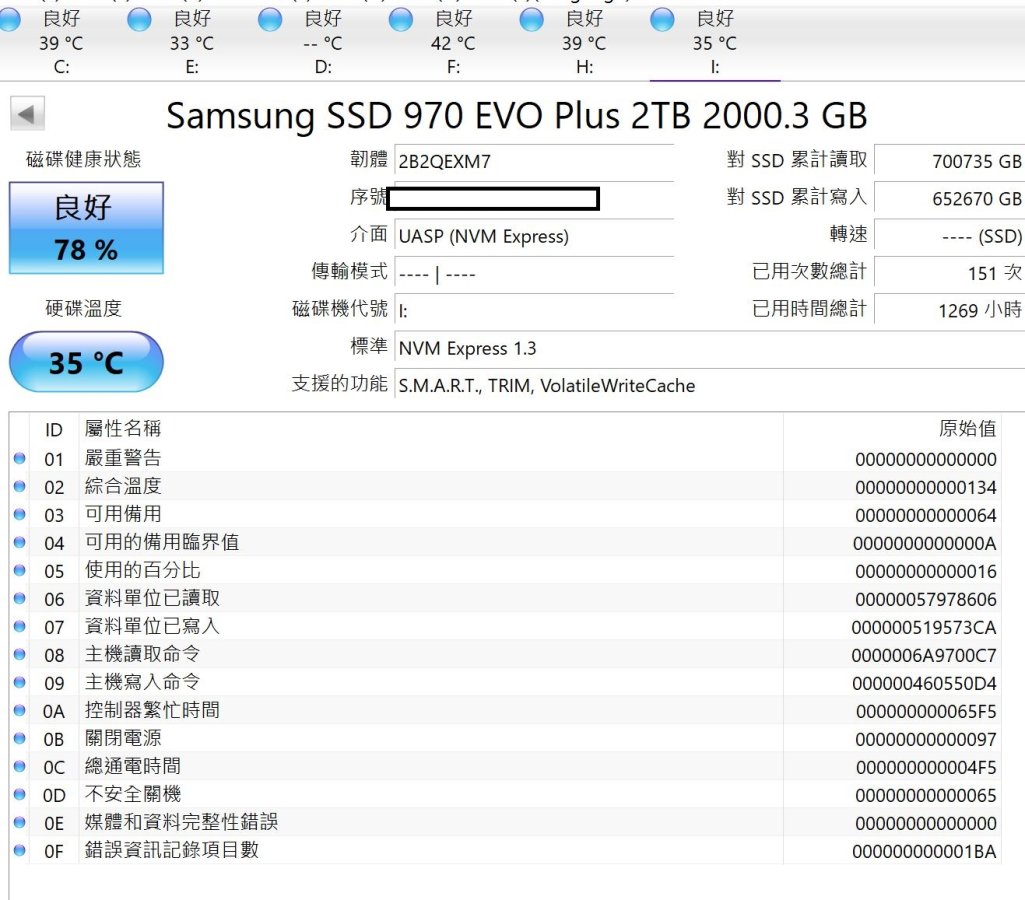The image size is (1025, 900).
Task: Select the 主機讀取命令 attribute name
Action: coord(143,654)
